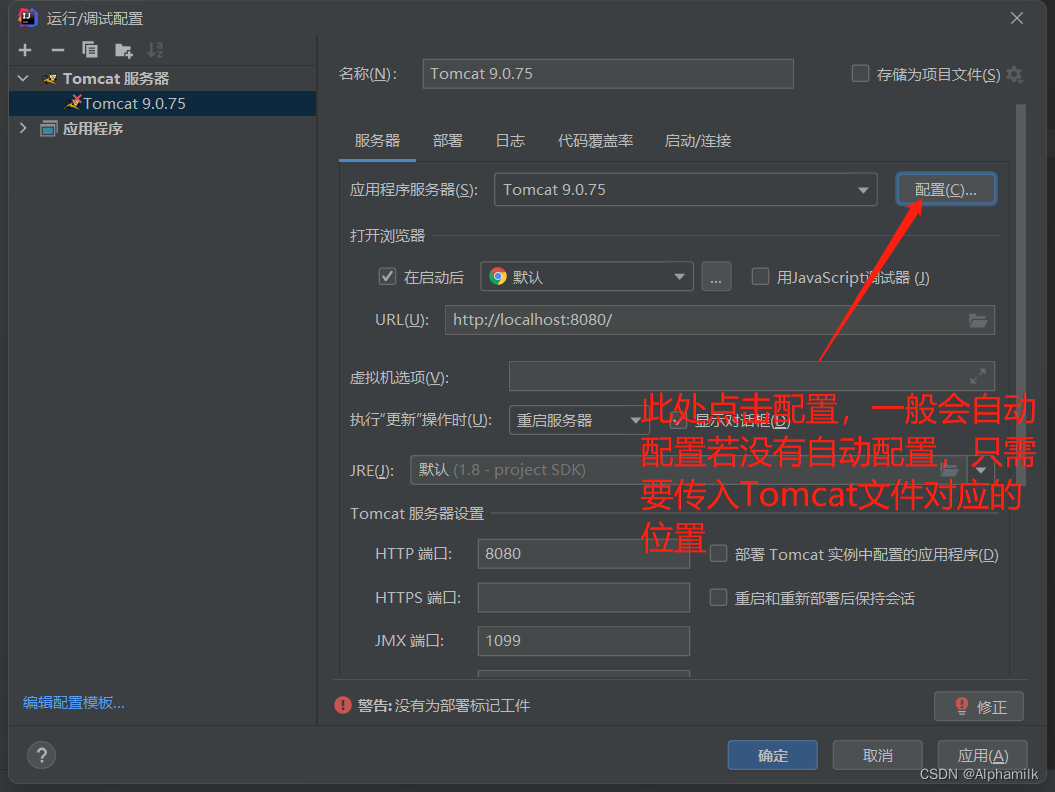Viewport: 1055px width, 792px height.
Task: Click the 配置(C)... button
Action: pyautogui.click(x=946, y=190)
